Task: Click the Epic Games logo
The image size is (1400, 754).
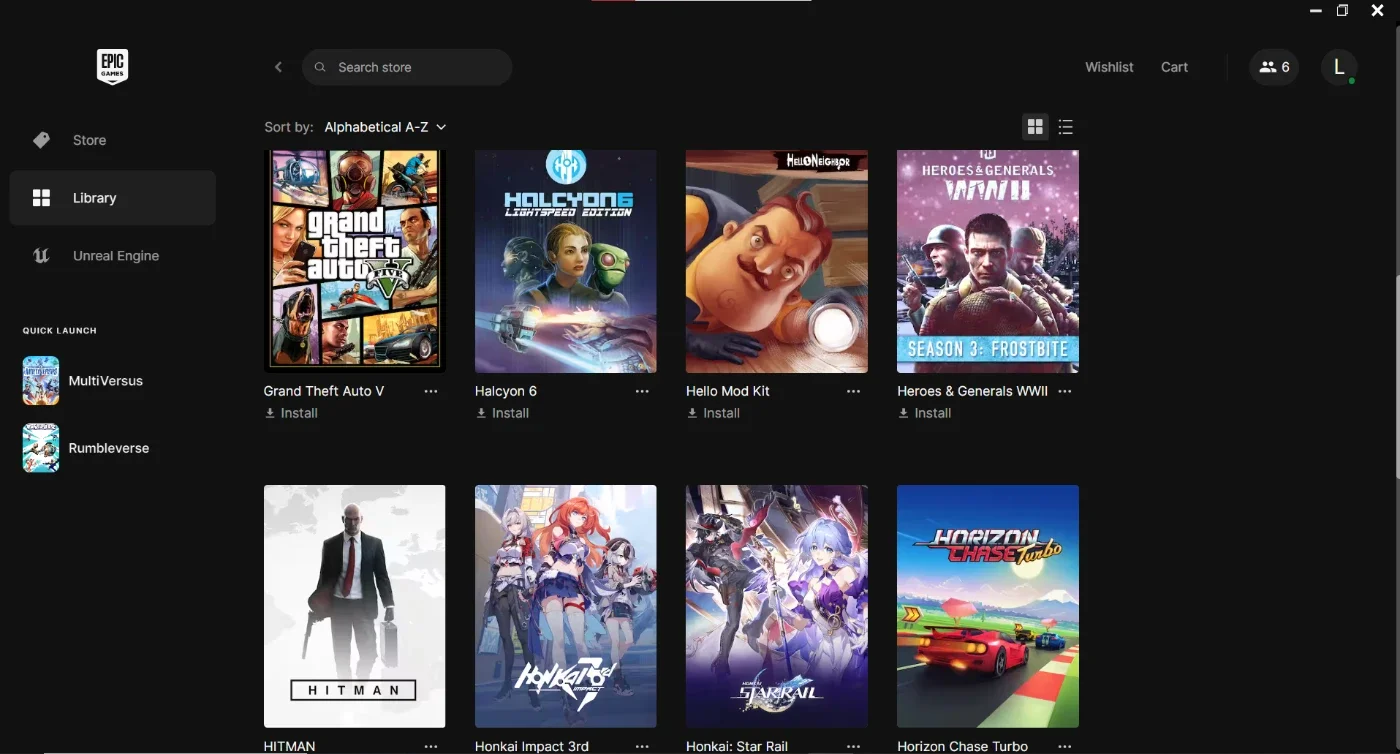Action: [x=112, y=67]
